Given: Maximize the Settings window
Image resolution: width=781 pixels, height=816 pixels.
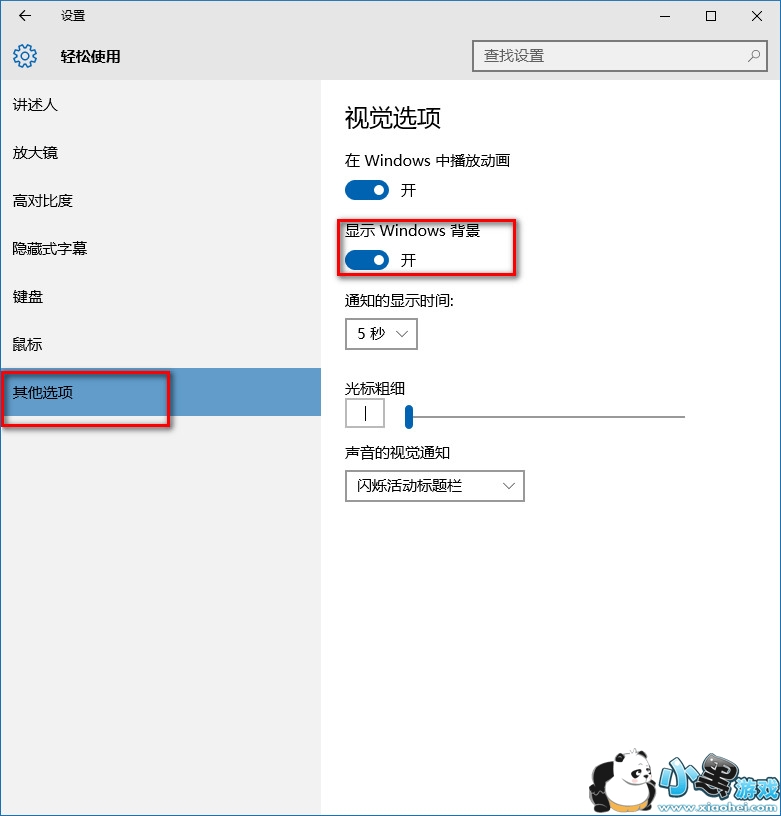Looking at the screenshot, I should 710,16.
